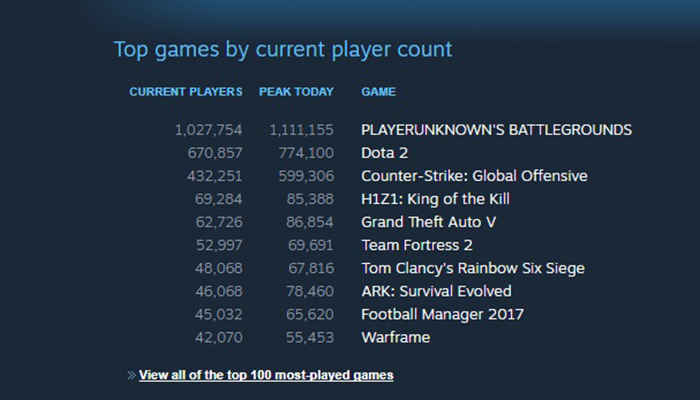700x400 pixels.
Task: Click the 774,100 peak today value
Action: [301, 153]
